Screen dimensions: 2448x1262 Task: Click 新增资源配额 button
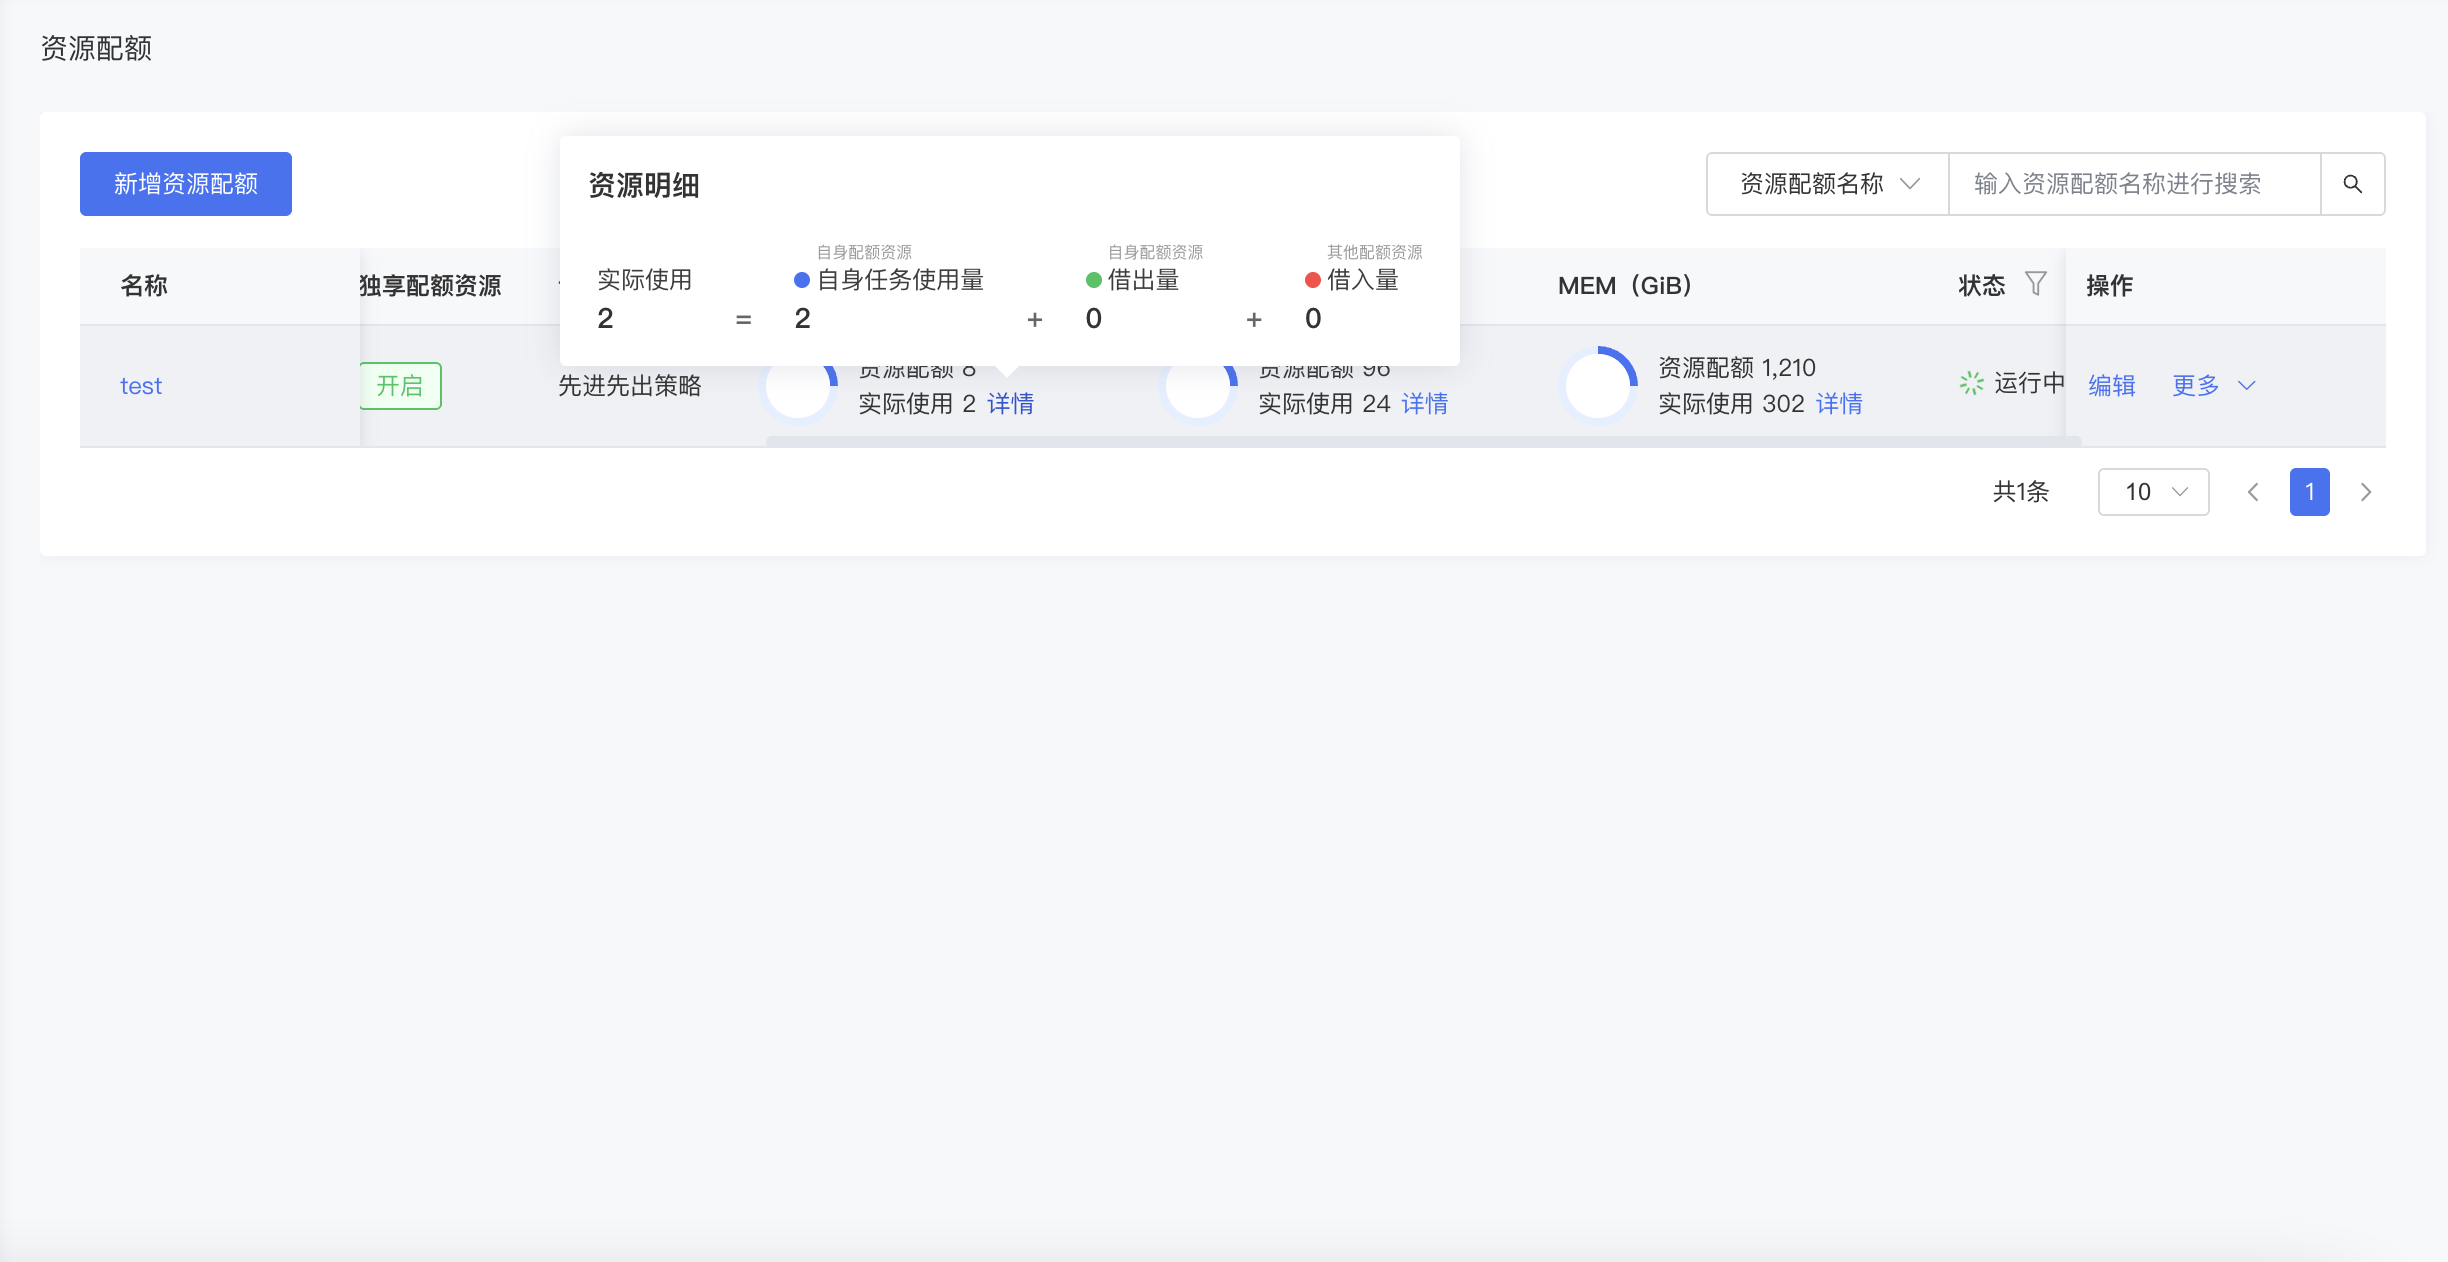point(186,184)
